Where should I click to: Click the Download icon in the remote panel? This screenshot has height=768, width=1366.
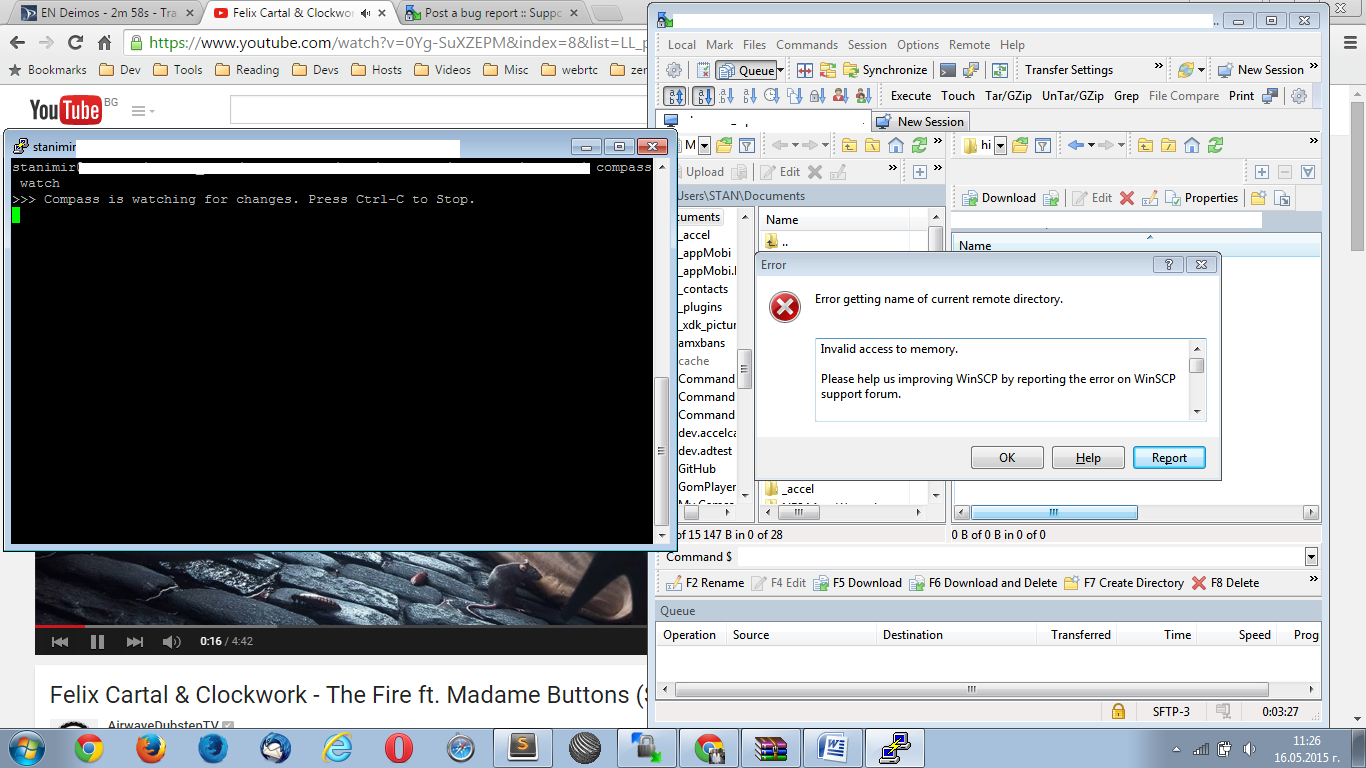(x=969, y=197)
